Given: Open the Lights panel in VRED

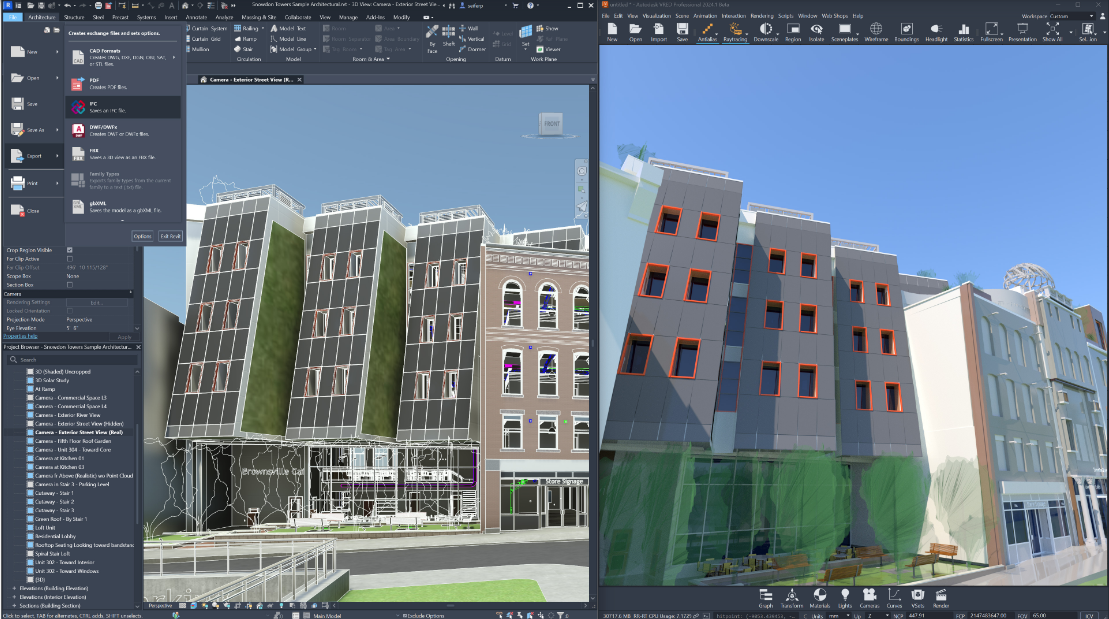Looking at the screenshot, I should tap(845, 595).
